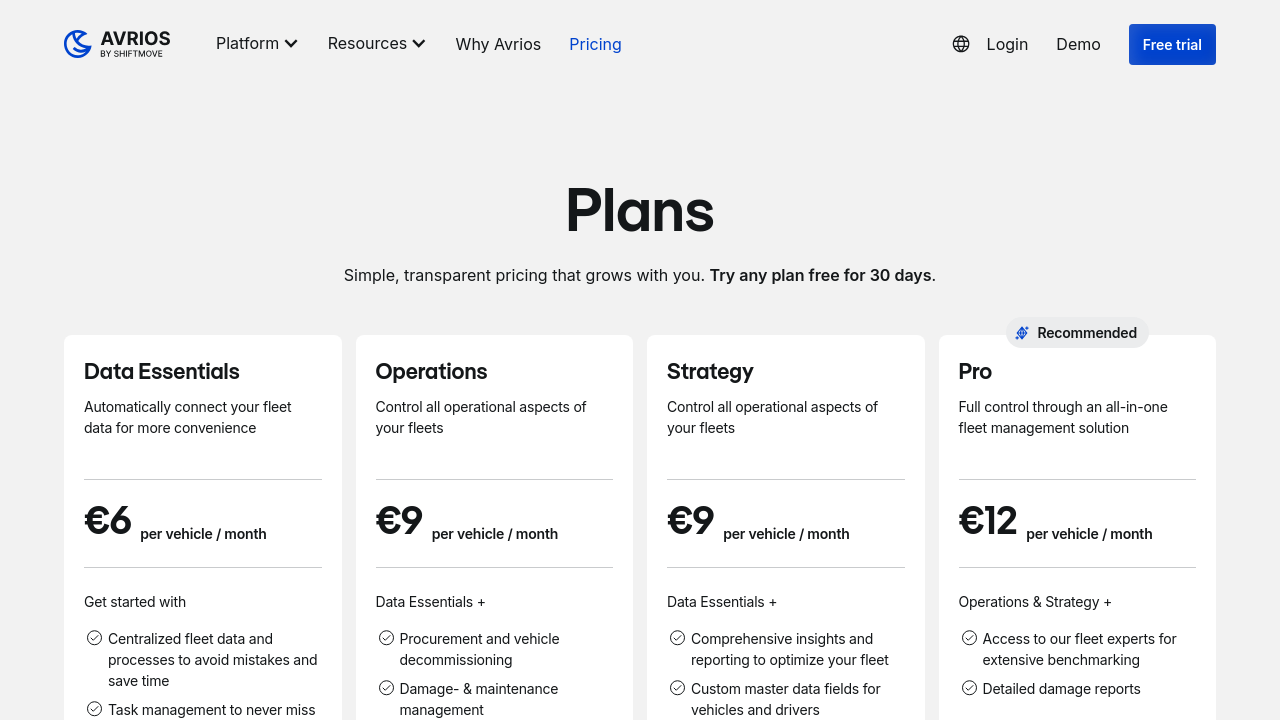1280x720 pixels.
Task: Open the Login link
Action: (1007, 44)
